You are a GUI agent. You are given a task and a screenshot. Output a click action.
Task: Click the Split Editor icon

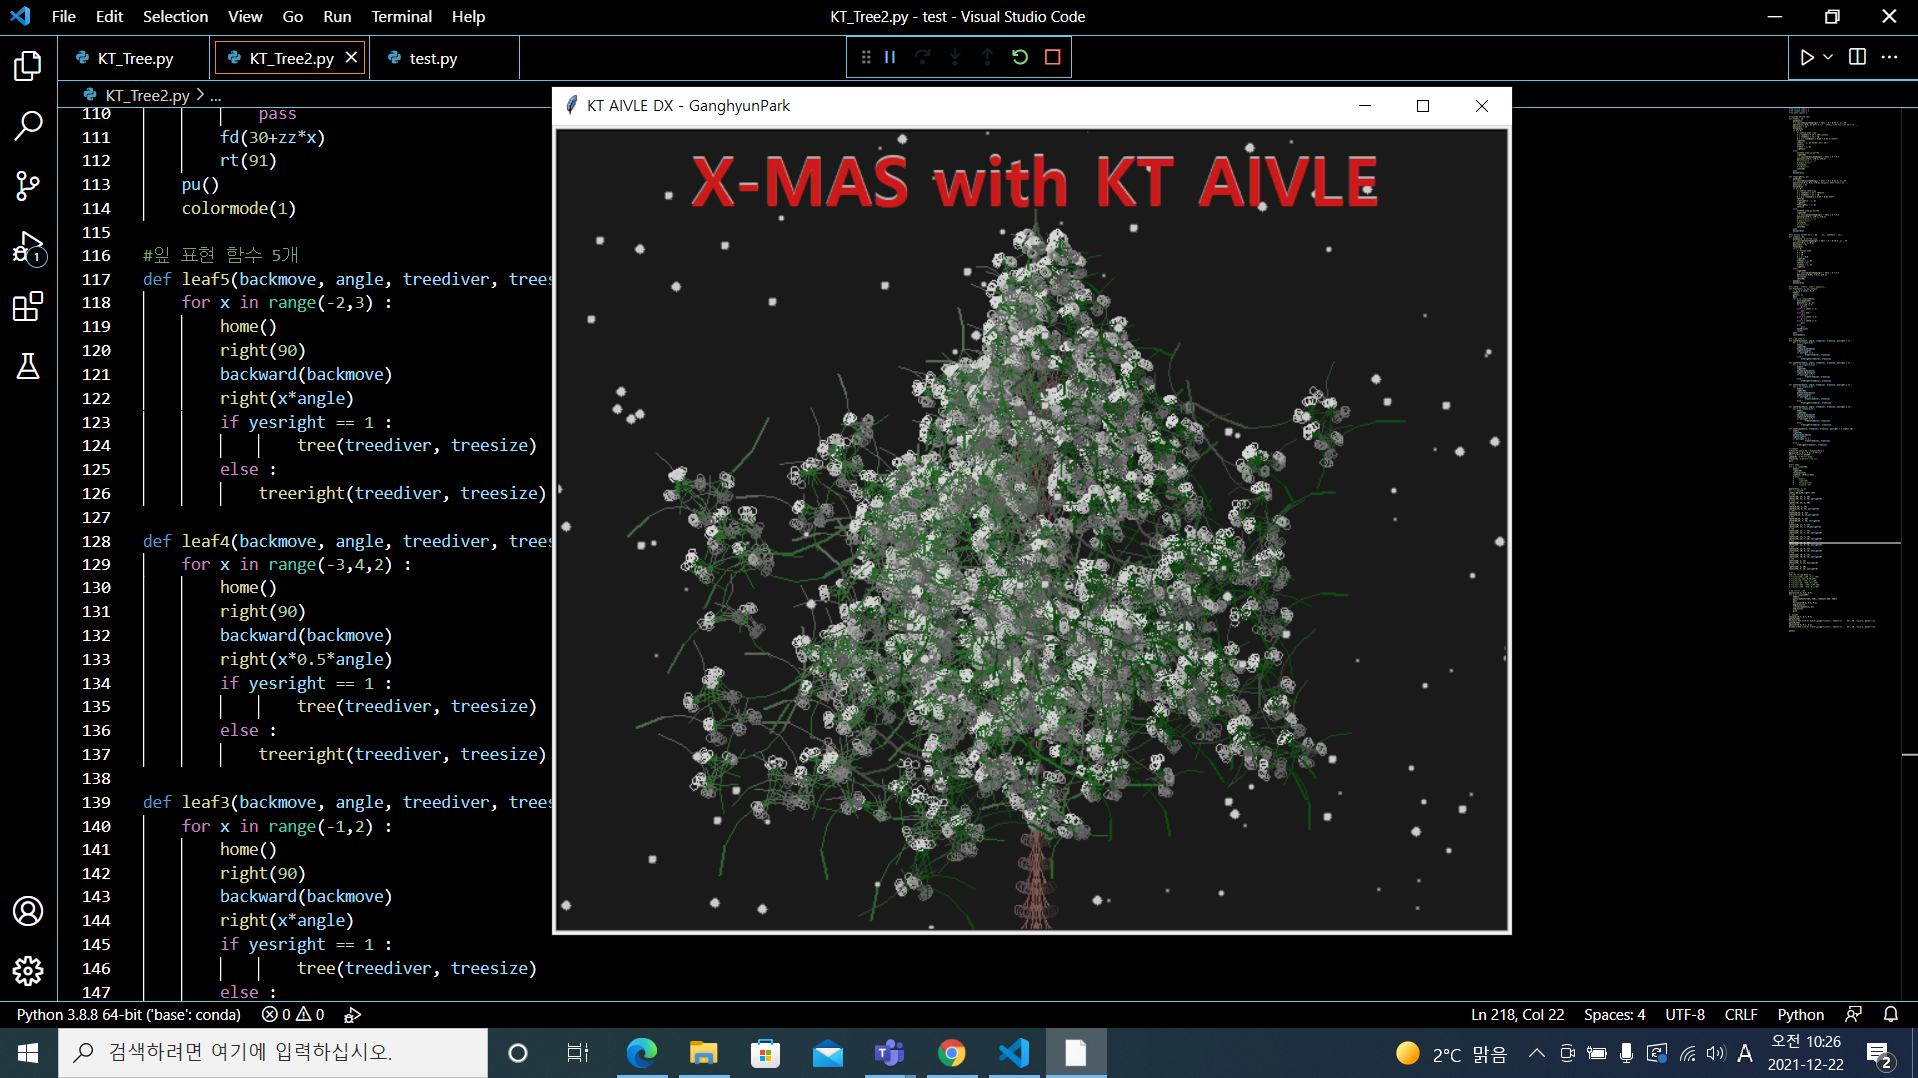pyautogui.click(x=1857, y=57)
